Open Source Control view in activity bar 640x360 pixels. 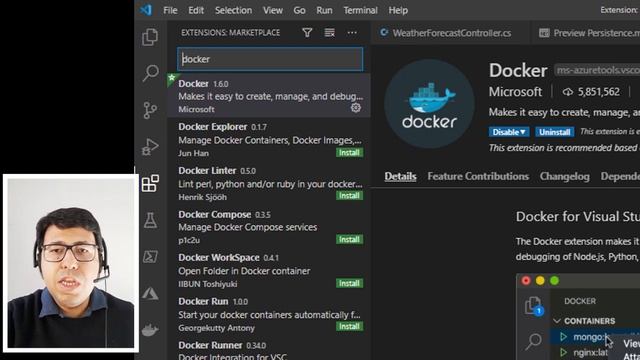150,110
